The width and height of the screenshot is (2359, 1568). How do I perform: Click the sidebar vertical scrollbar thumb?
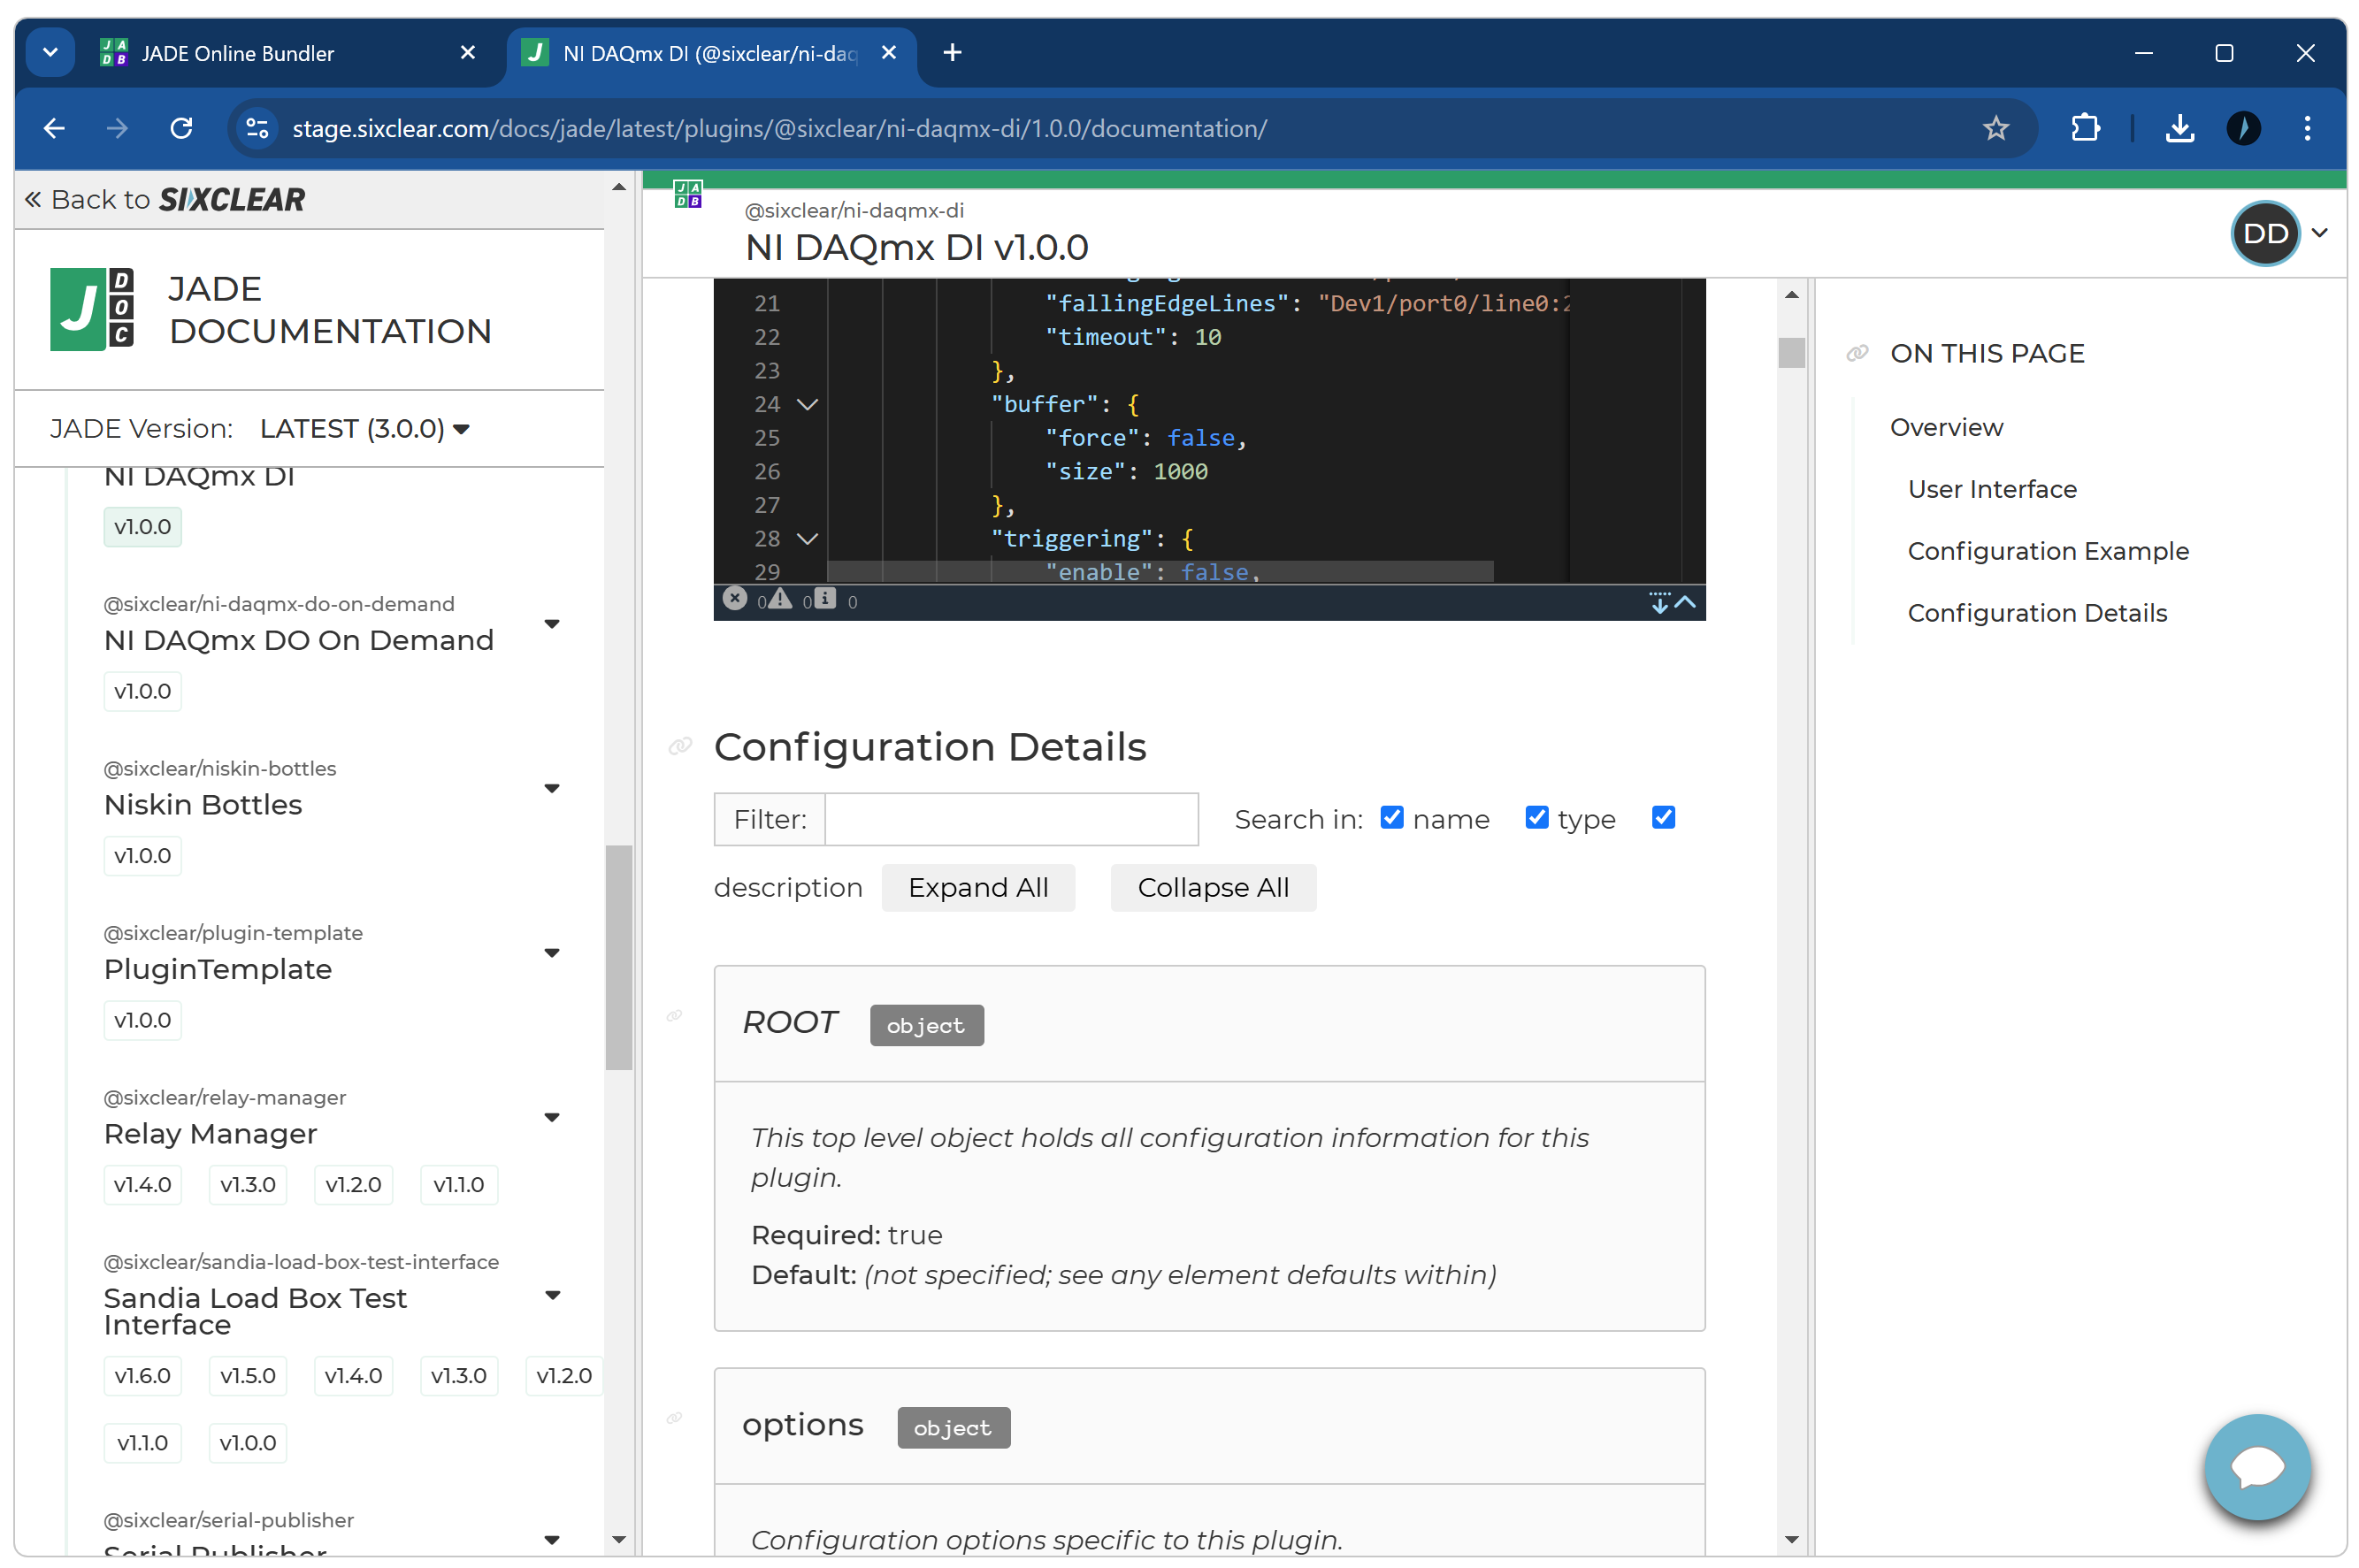(x=619, y=958)
